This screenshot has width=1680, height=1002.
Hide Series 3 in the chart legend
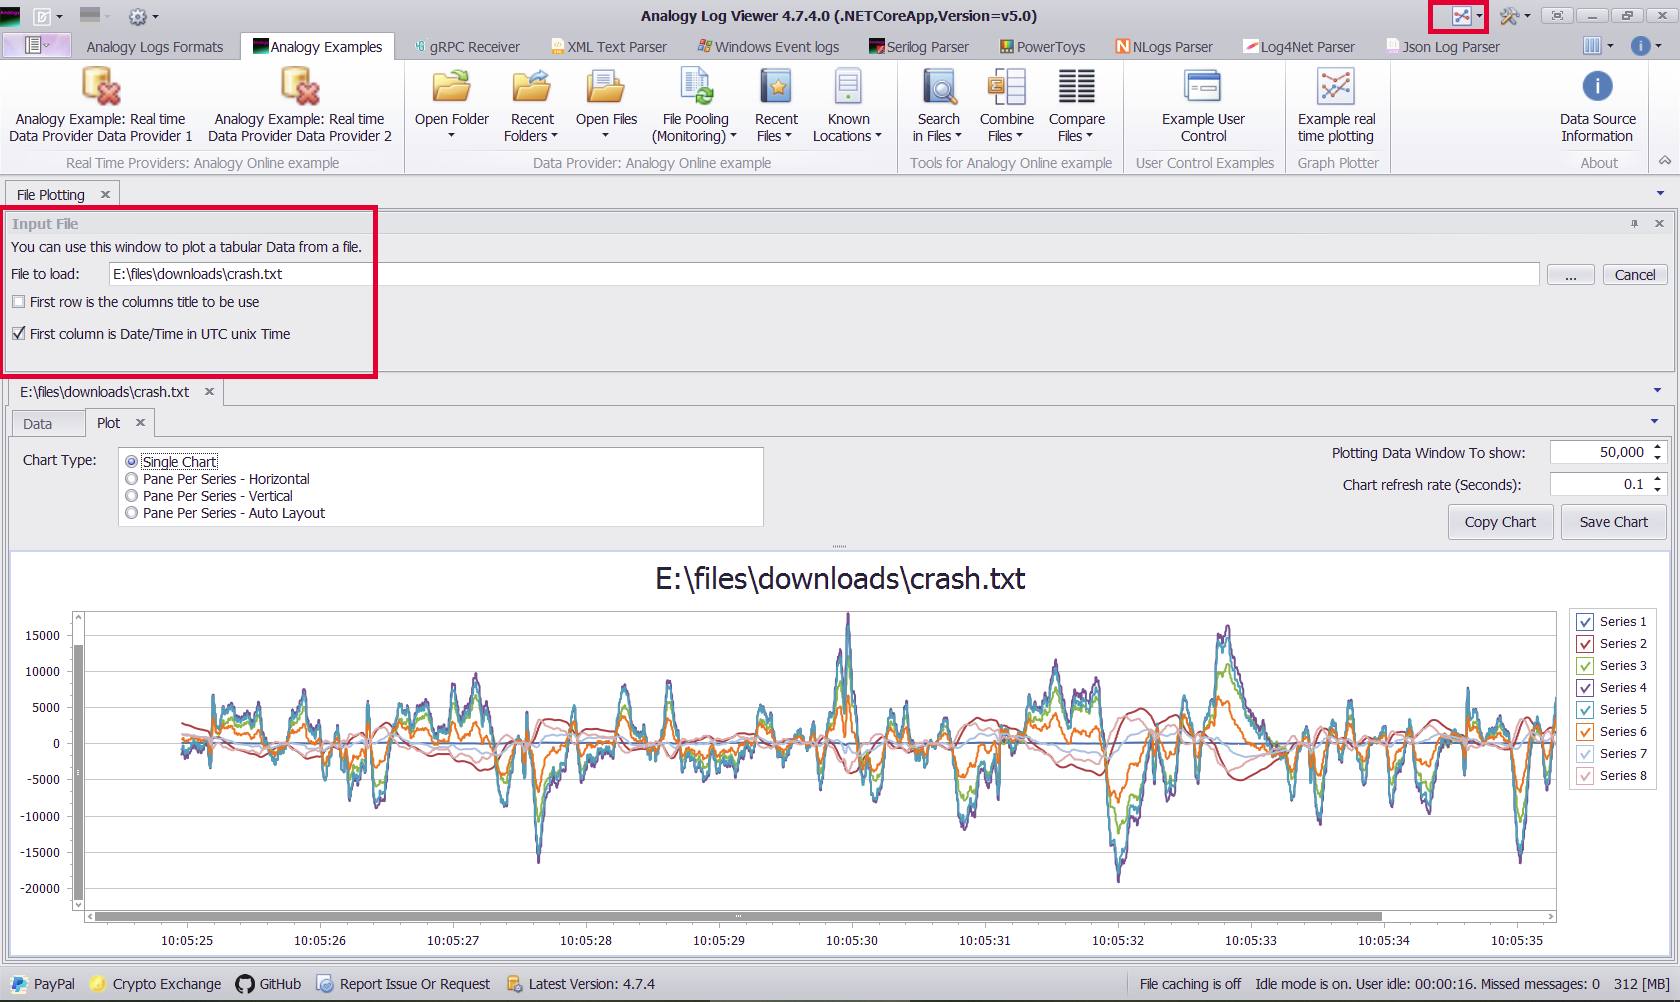[1584, 665]
